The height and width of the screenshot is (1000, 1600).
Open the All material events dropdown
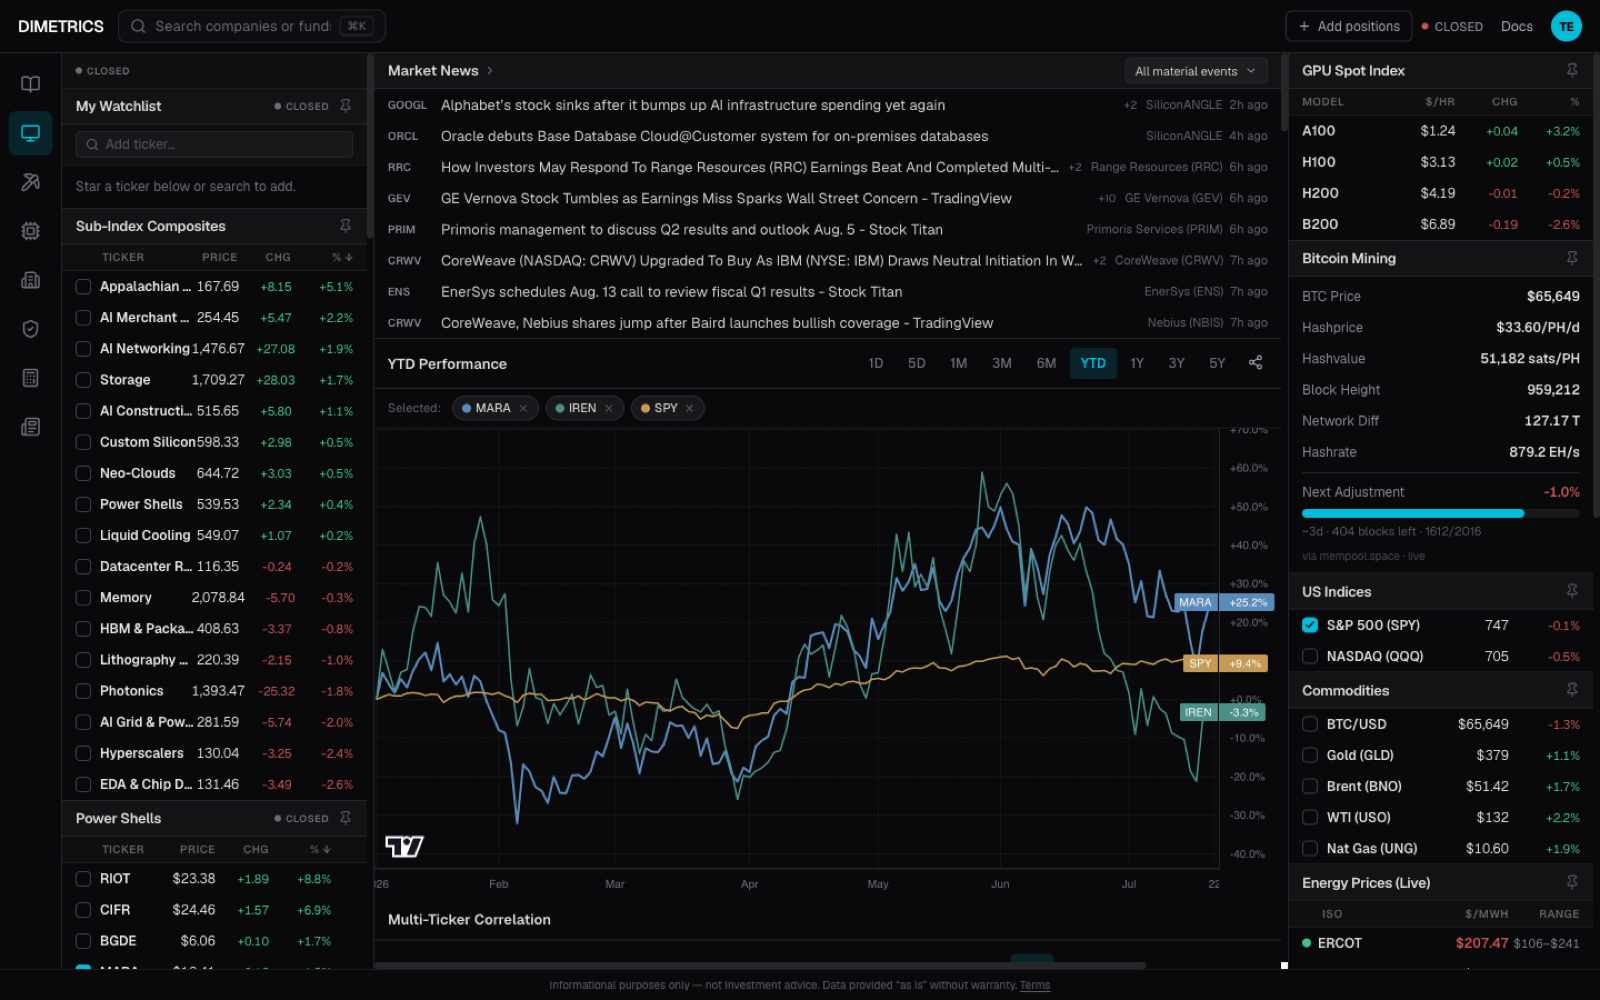click(1196, 71)
